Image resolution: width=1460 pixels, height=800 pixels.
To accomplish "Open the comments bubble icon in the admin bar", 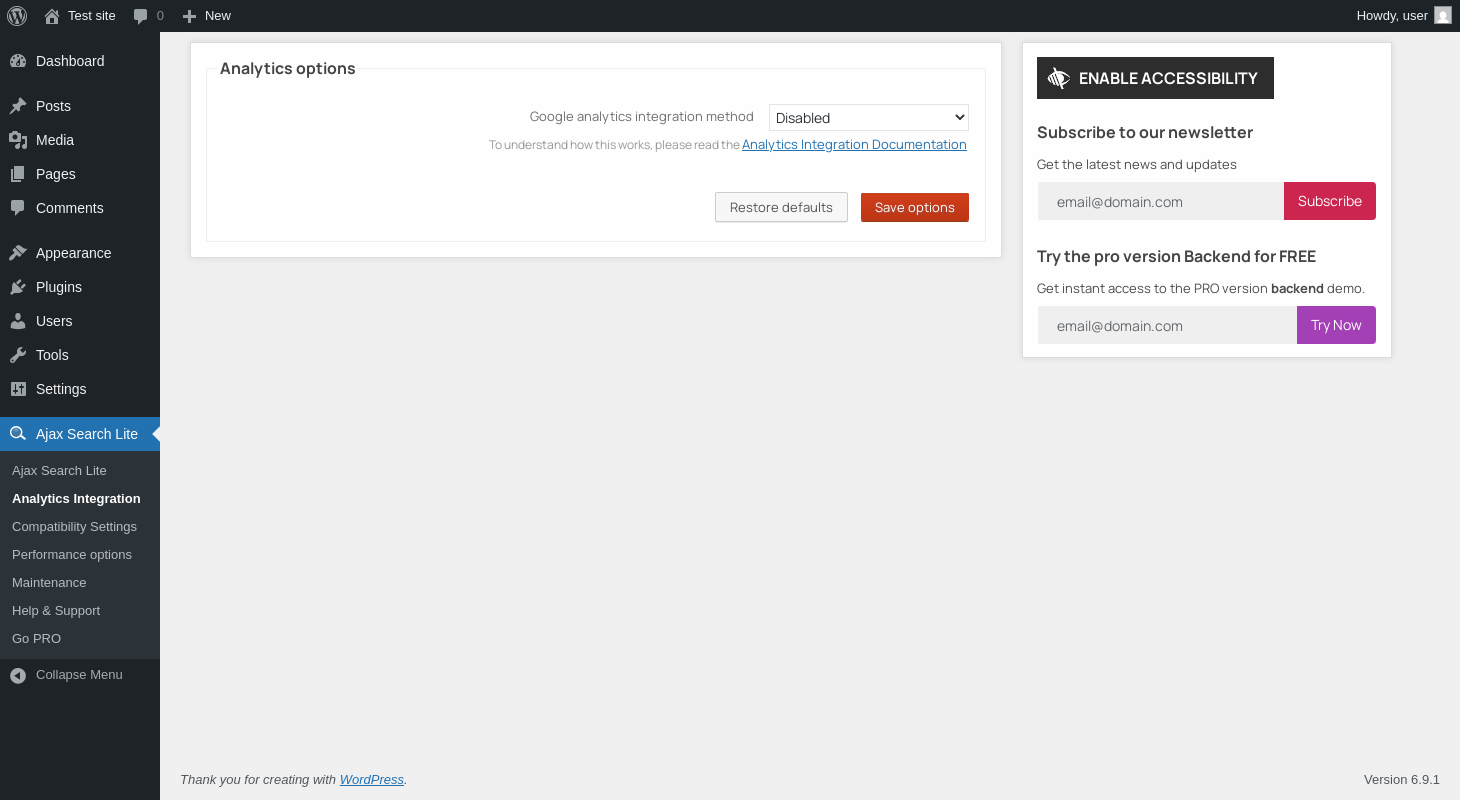I will tap(141, 16).
